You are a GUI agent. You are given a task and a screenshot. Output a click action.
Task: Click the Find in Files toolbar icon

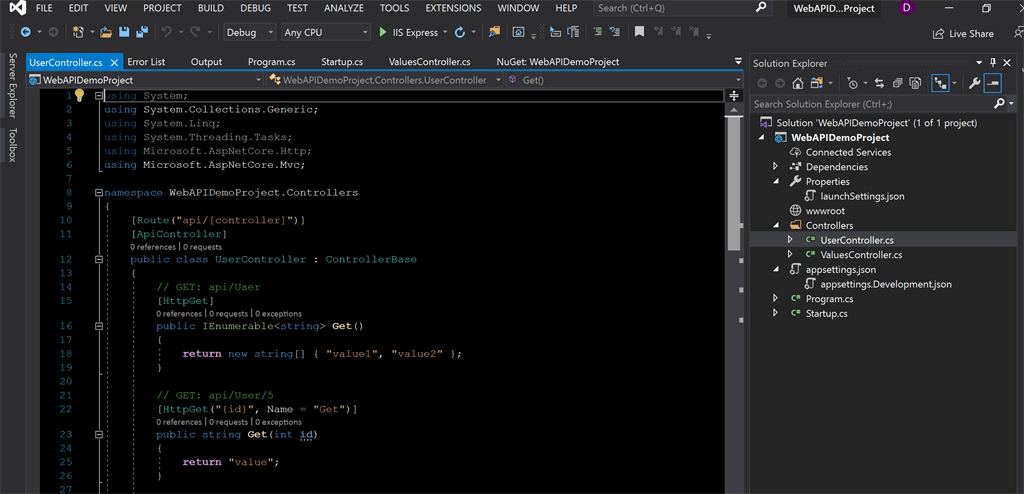494,32
